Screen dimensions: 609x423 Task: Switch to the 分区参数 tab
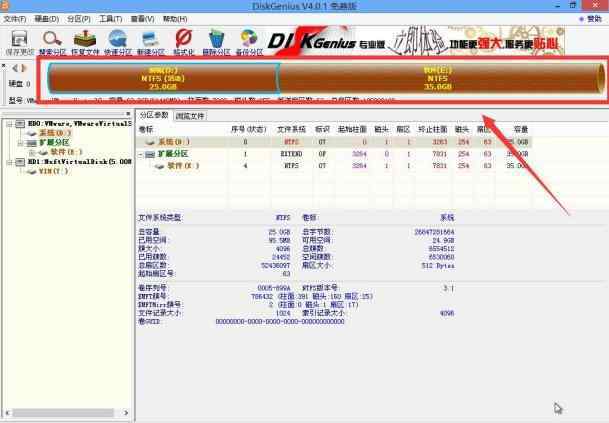click(154, 115)
